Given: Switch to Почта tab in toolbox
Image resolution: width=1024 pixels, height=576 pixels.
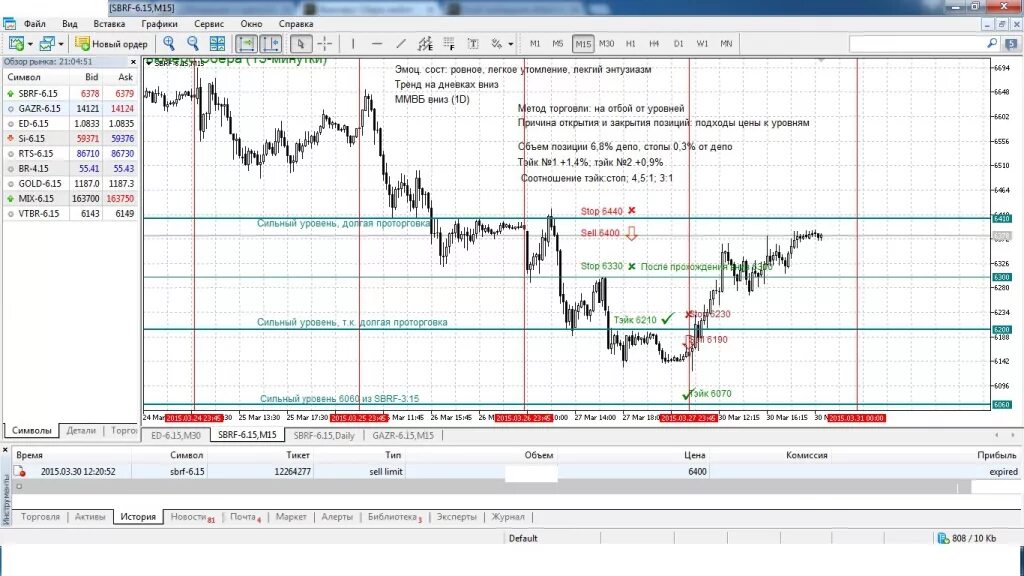Looking at the screenshot, I should [245, 517].
